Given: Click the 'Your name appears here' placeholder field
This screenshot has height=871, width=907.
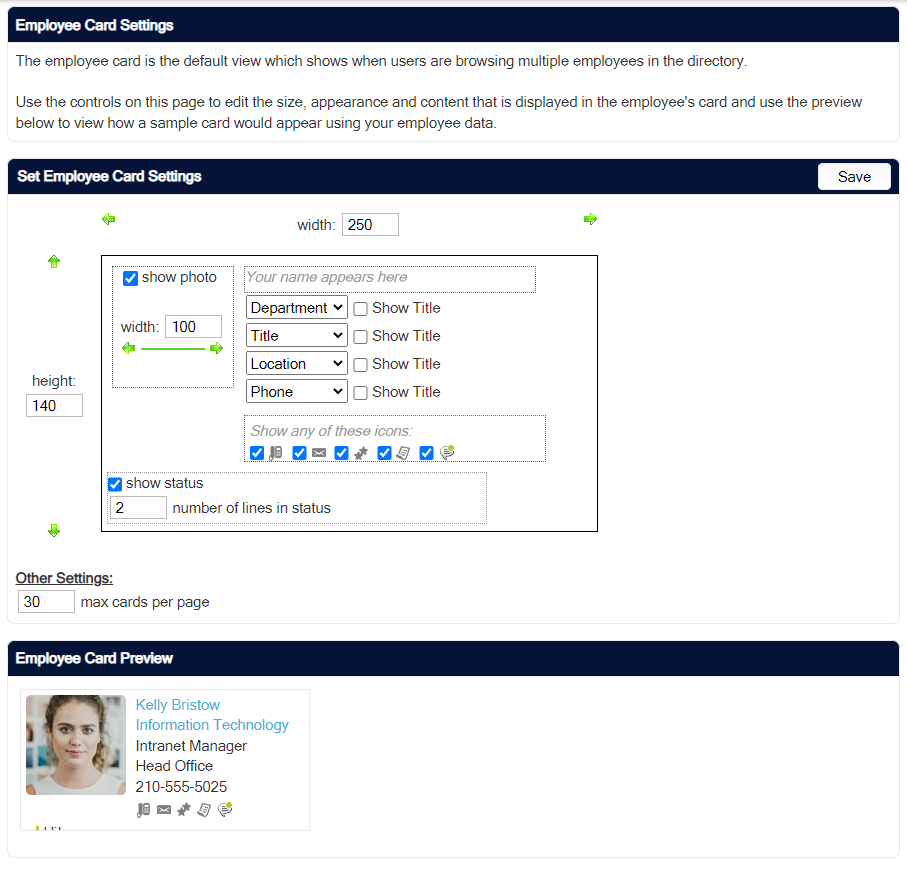Looking at the screenshot, I should pyautogui.click(x=390, y=279).
